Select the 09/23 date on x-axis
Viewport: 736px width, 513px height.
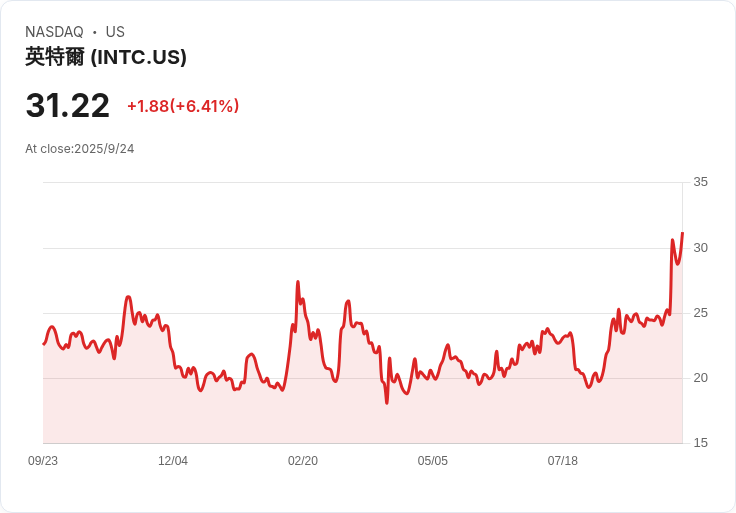[x=43, y=461]
